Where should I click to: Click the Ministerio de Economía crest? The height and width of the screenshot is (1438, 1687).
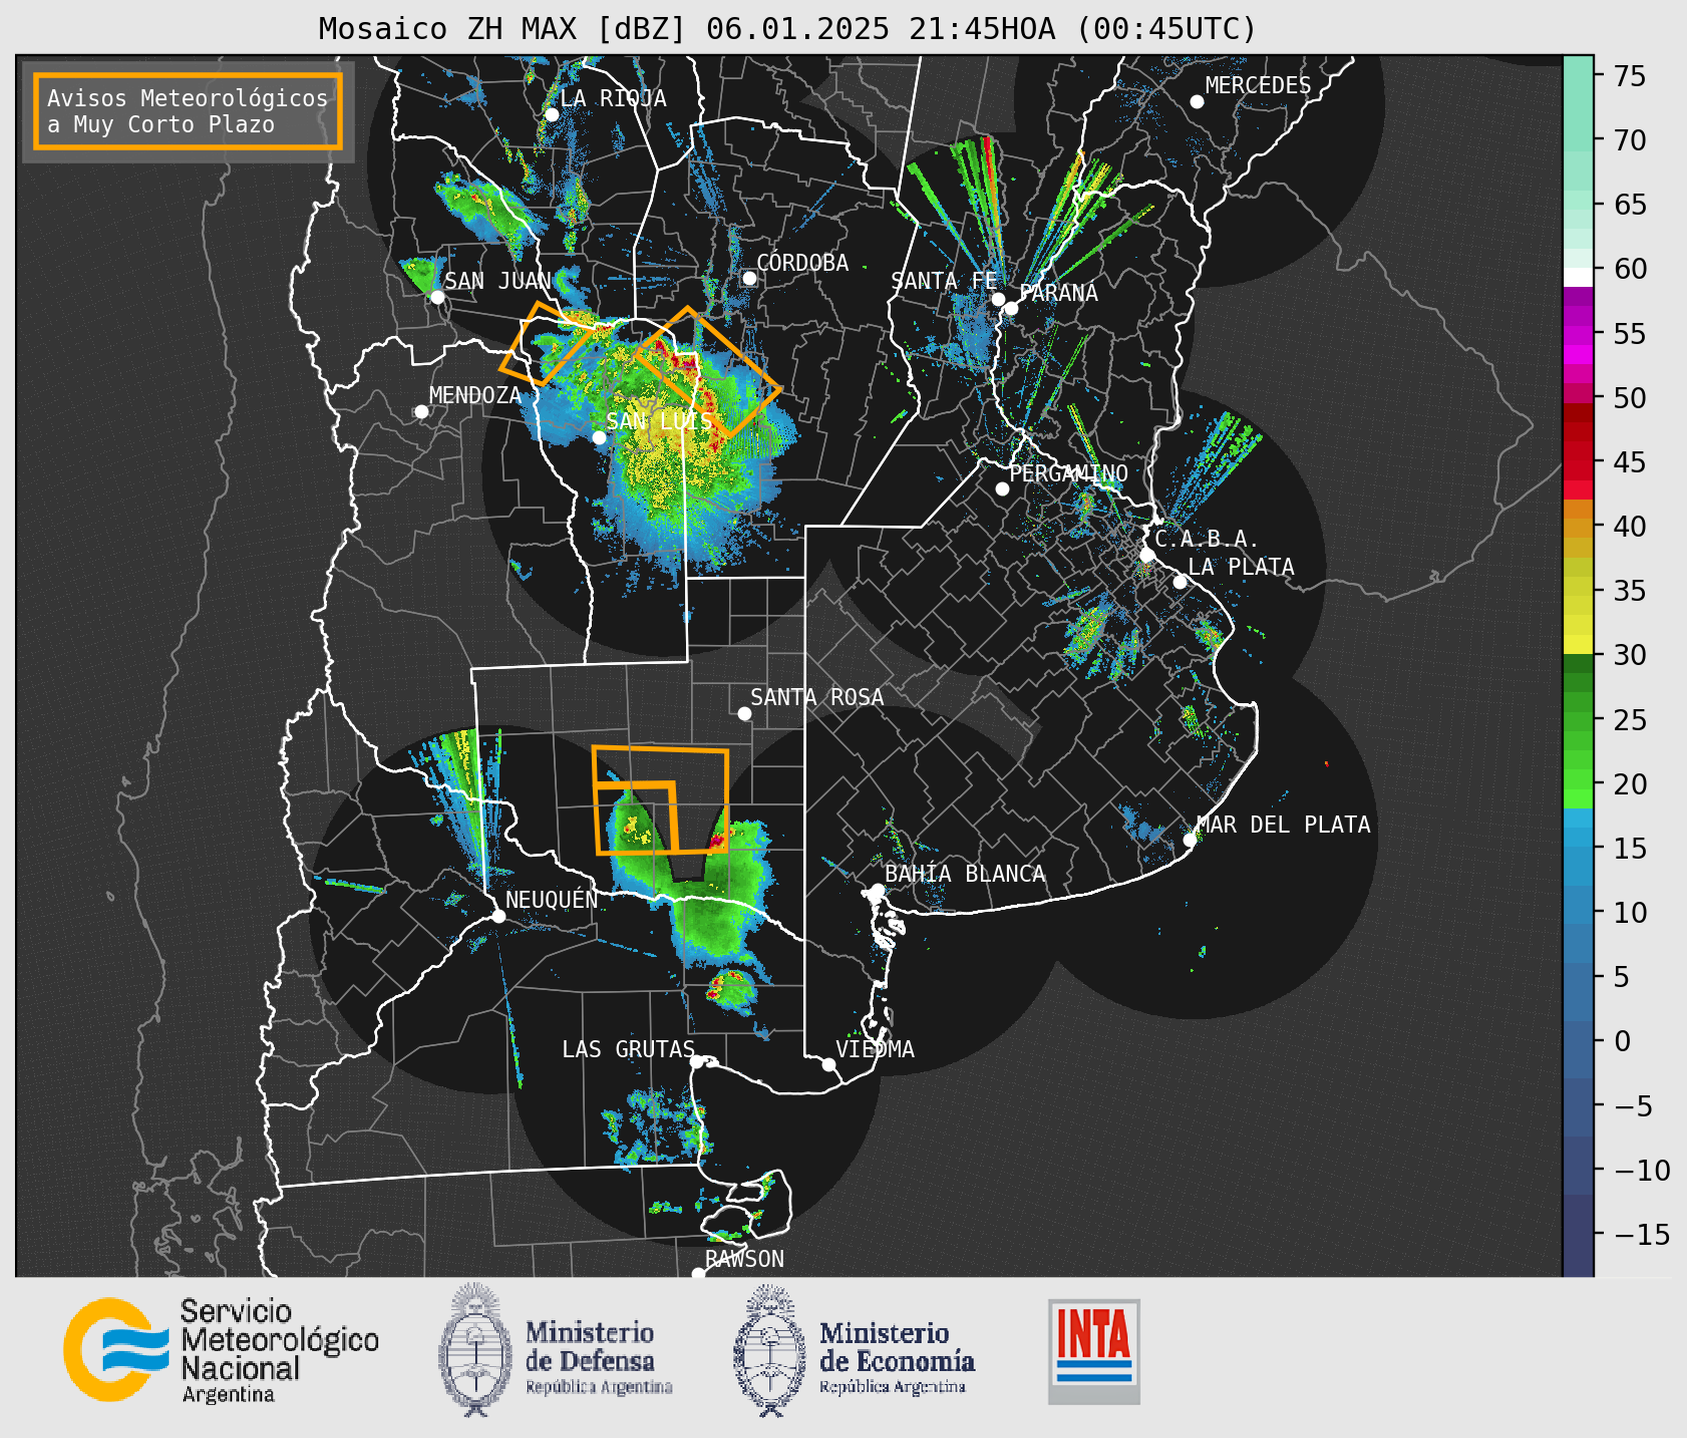(770, 1350)
